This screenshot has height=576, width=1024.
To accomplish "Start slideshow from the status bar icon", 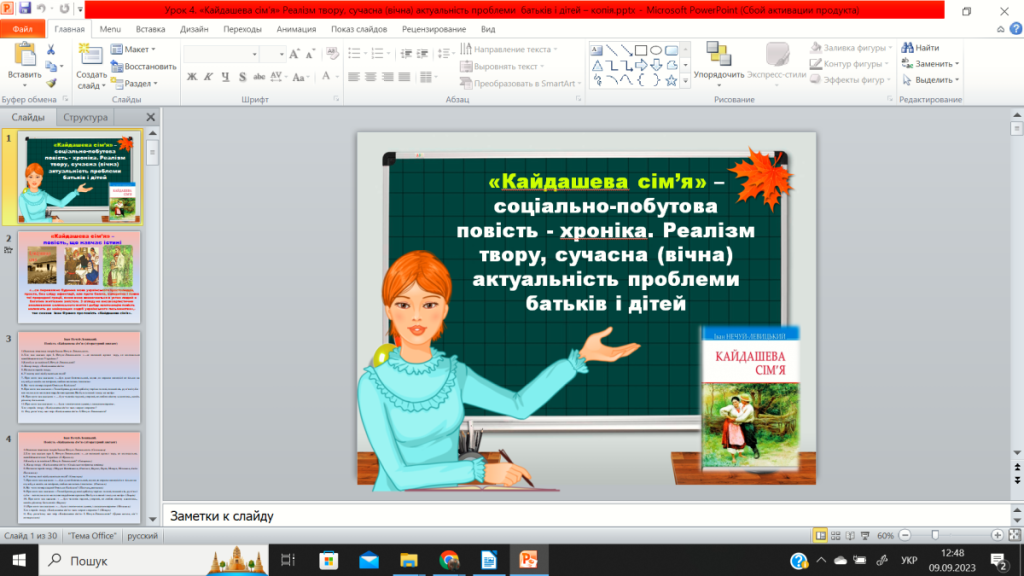I will (865, 535).
